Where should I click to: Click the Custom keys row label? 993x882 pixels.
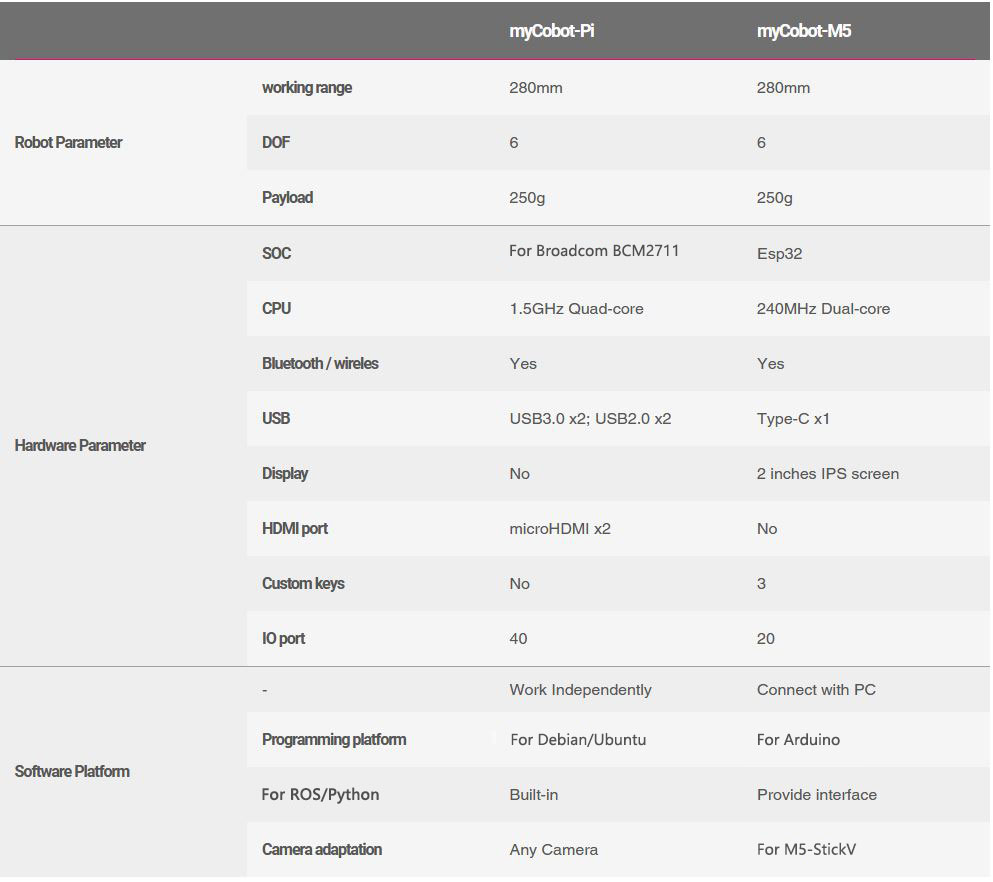[303, 584]
